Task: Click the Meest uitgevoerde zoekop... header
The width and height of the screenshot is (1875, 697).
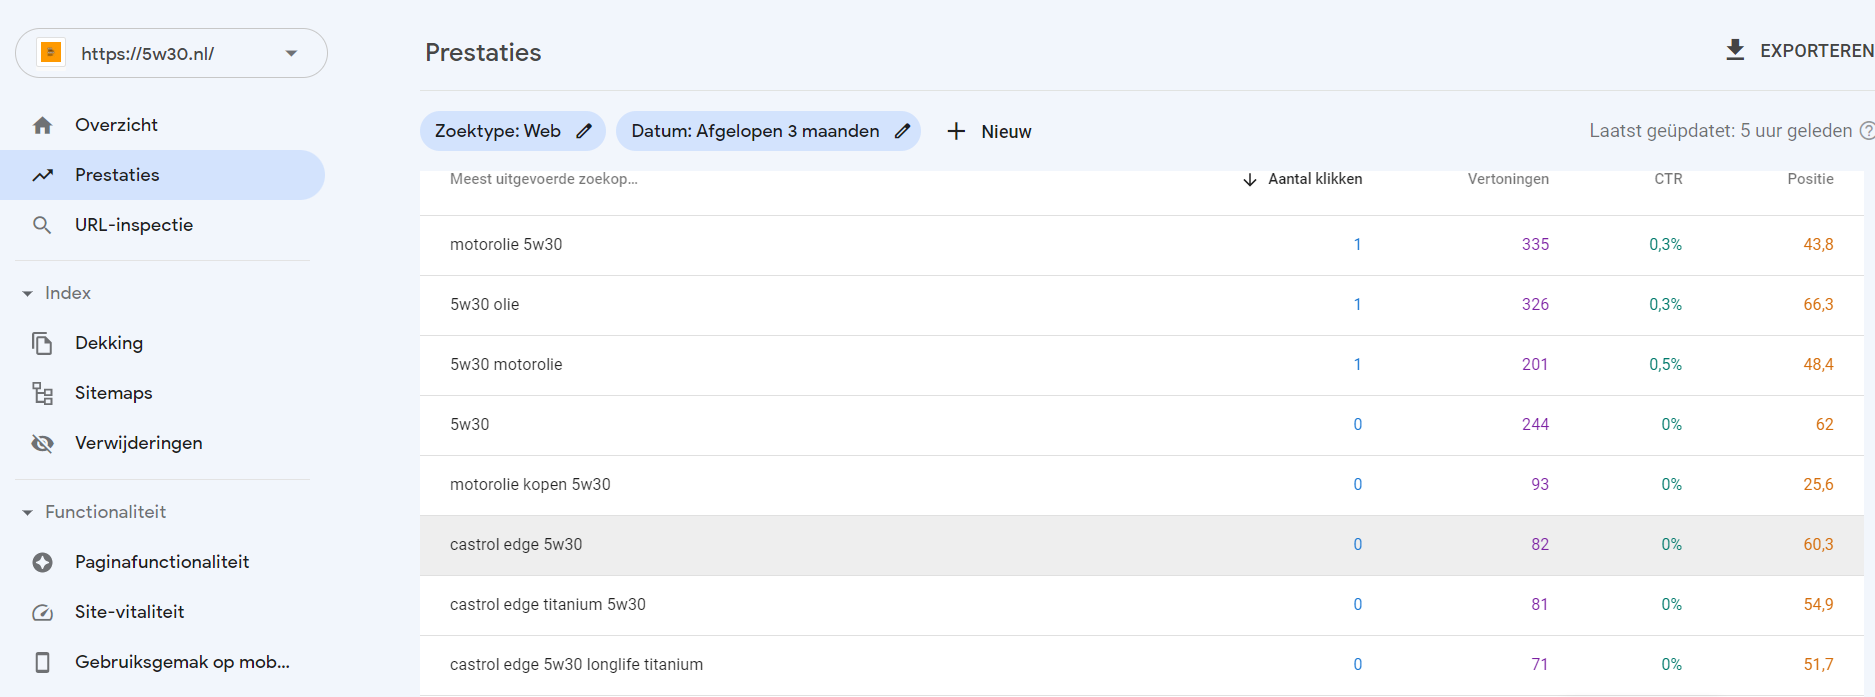Action: pyautogui.click(x=543, y=179)
